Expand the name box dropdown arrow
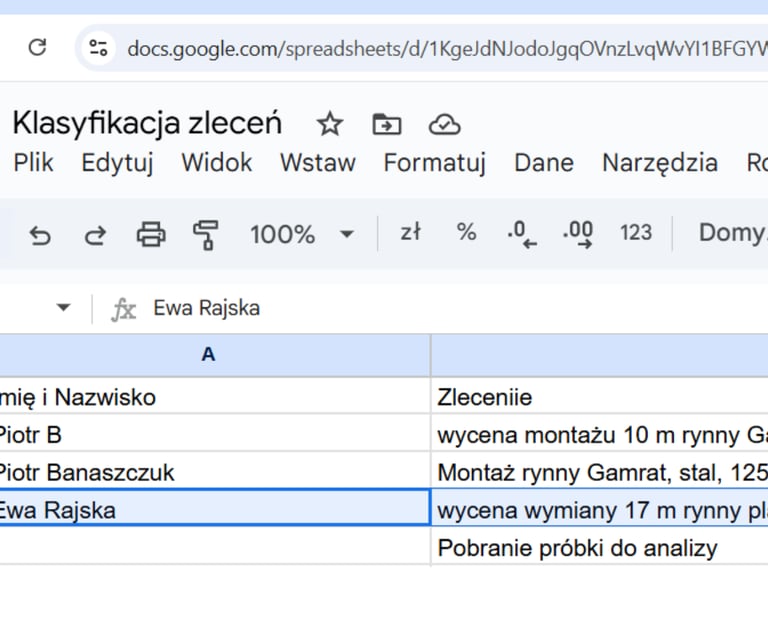The height and width of the screenshot is (630, 768). (x=64, y=308)
